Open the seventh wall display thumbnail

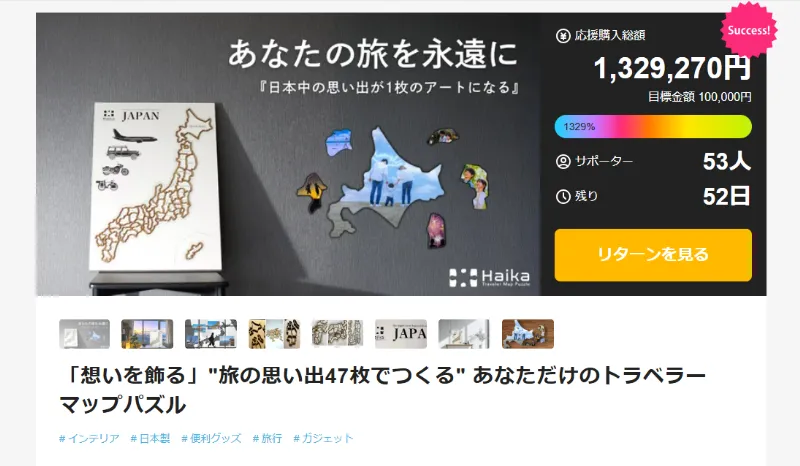pos(464,334)
